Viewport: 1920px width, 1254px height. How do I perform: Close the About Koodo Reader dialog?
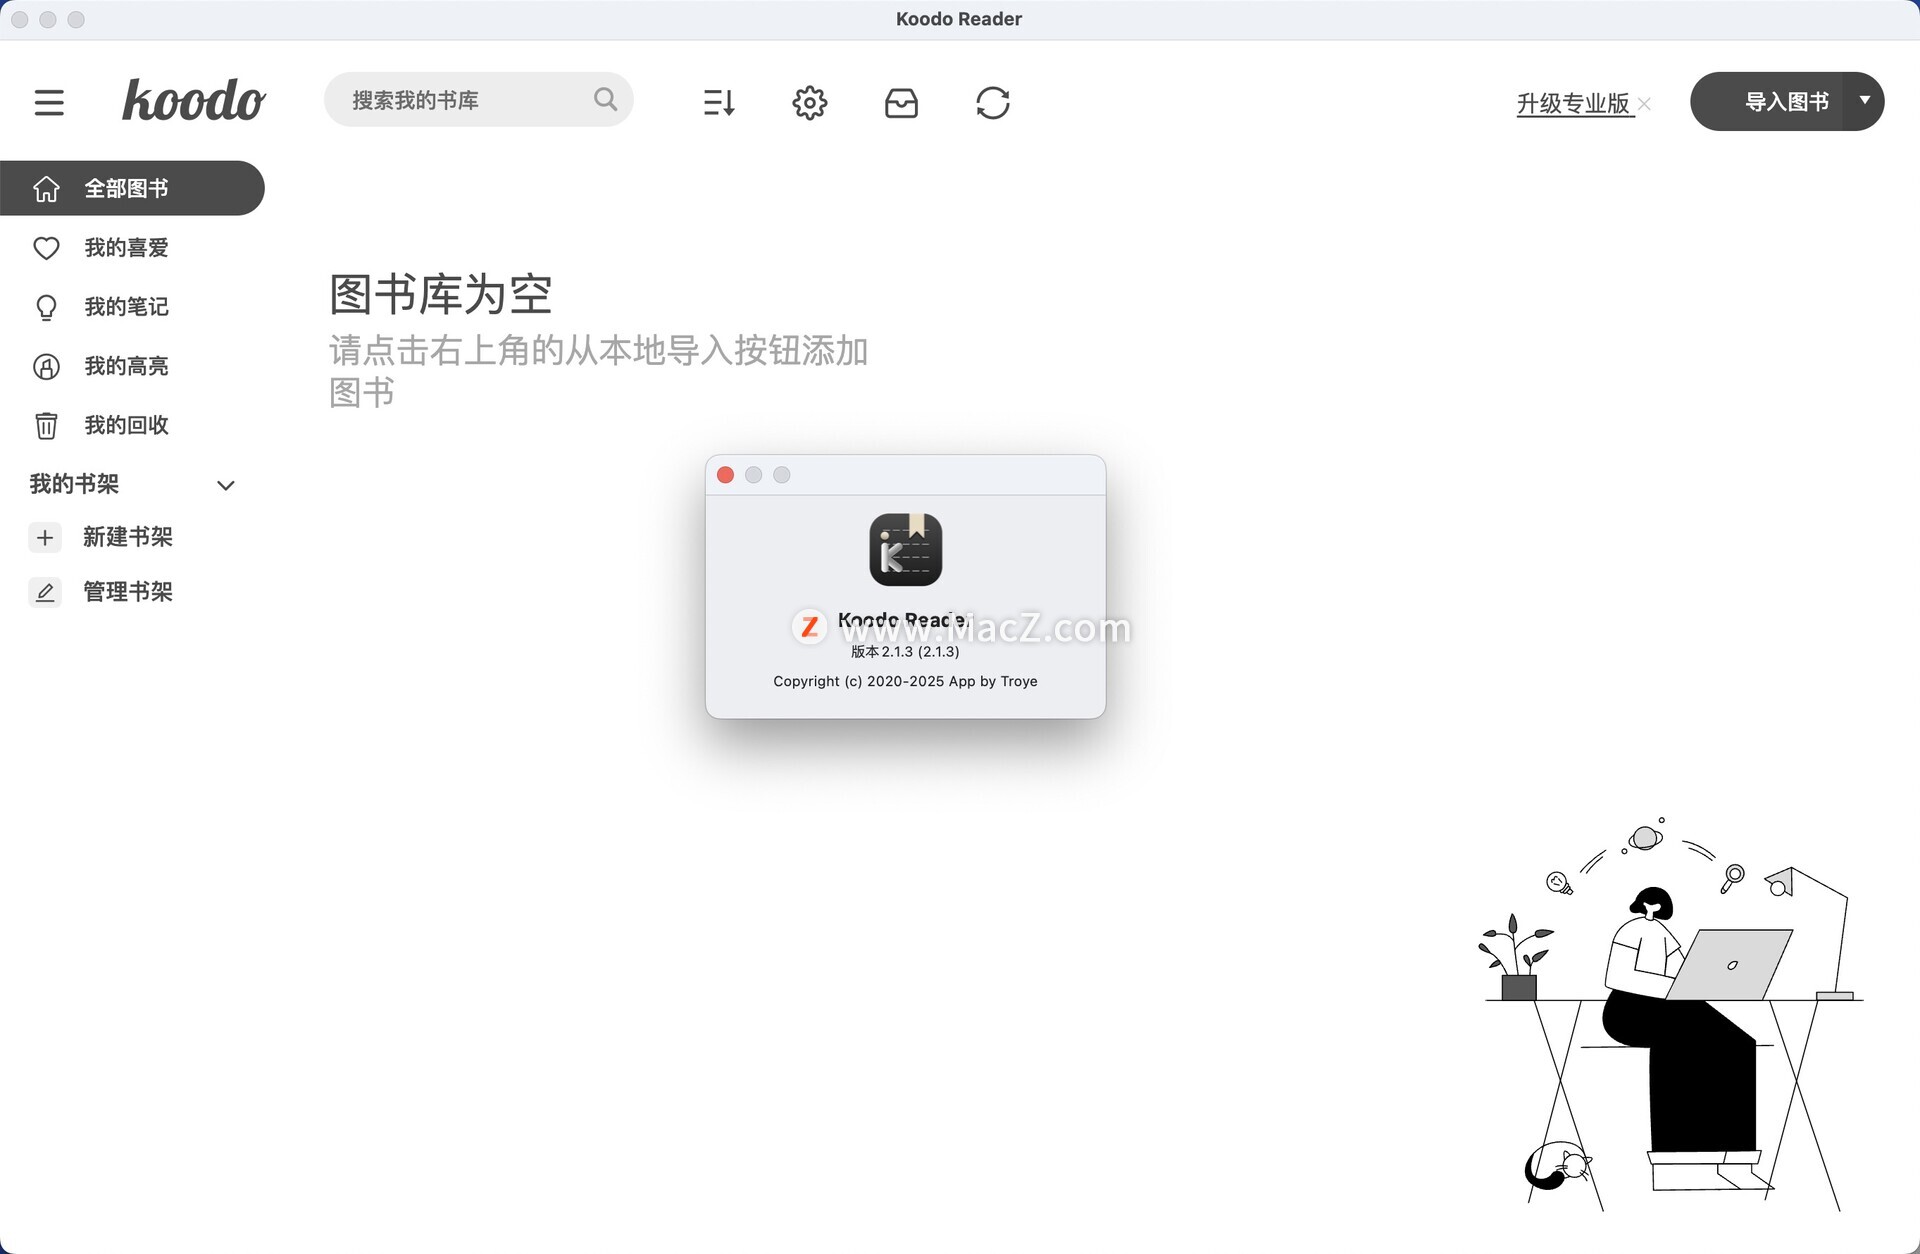click(x=726, y=475)
